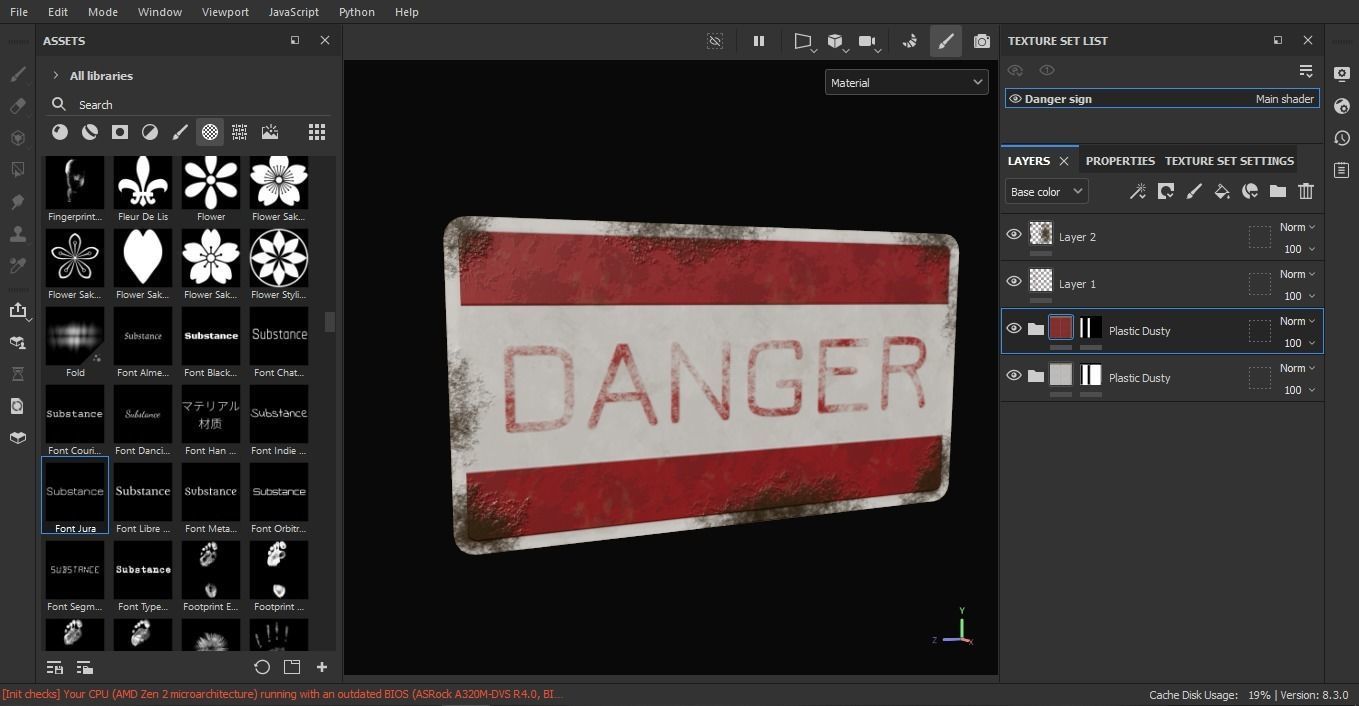Add a new fill layer
The width and height of the screenshot is (1359, 706).
tap(1222, 191)
